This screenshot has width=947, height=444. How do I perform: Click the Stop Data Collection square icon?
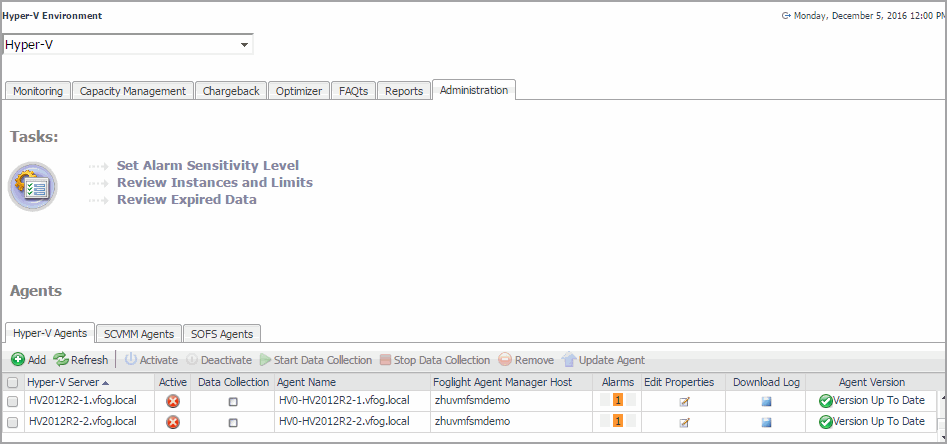tap(385, 360)
